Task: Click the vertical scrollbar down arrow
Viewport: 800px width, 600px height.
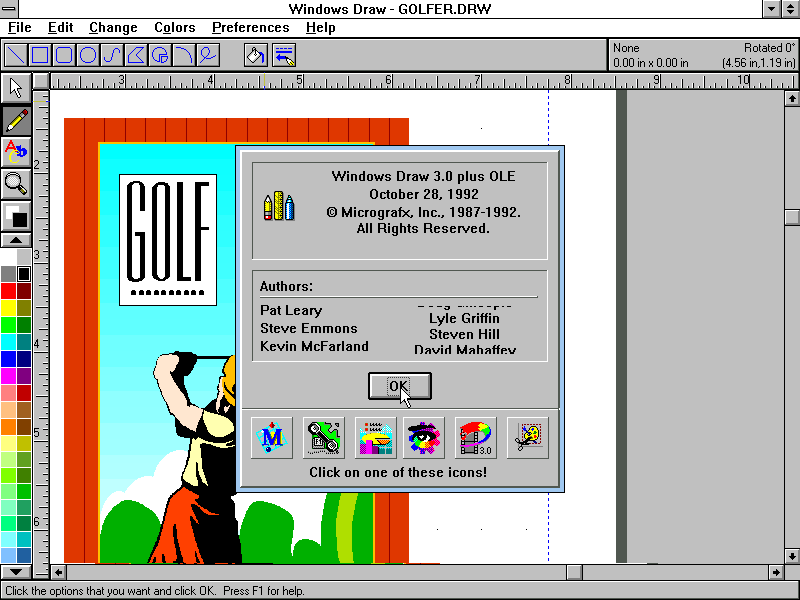Action: click(792, 556)
